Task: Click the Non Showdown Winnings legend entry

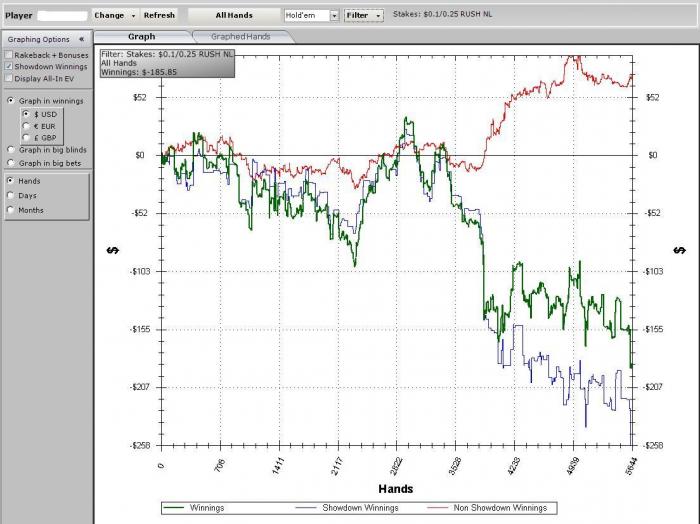Action: [x=487, y=507]
